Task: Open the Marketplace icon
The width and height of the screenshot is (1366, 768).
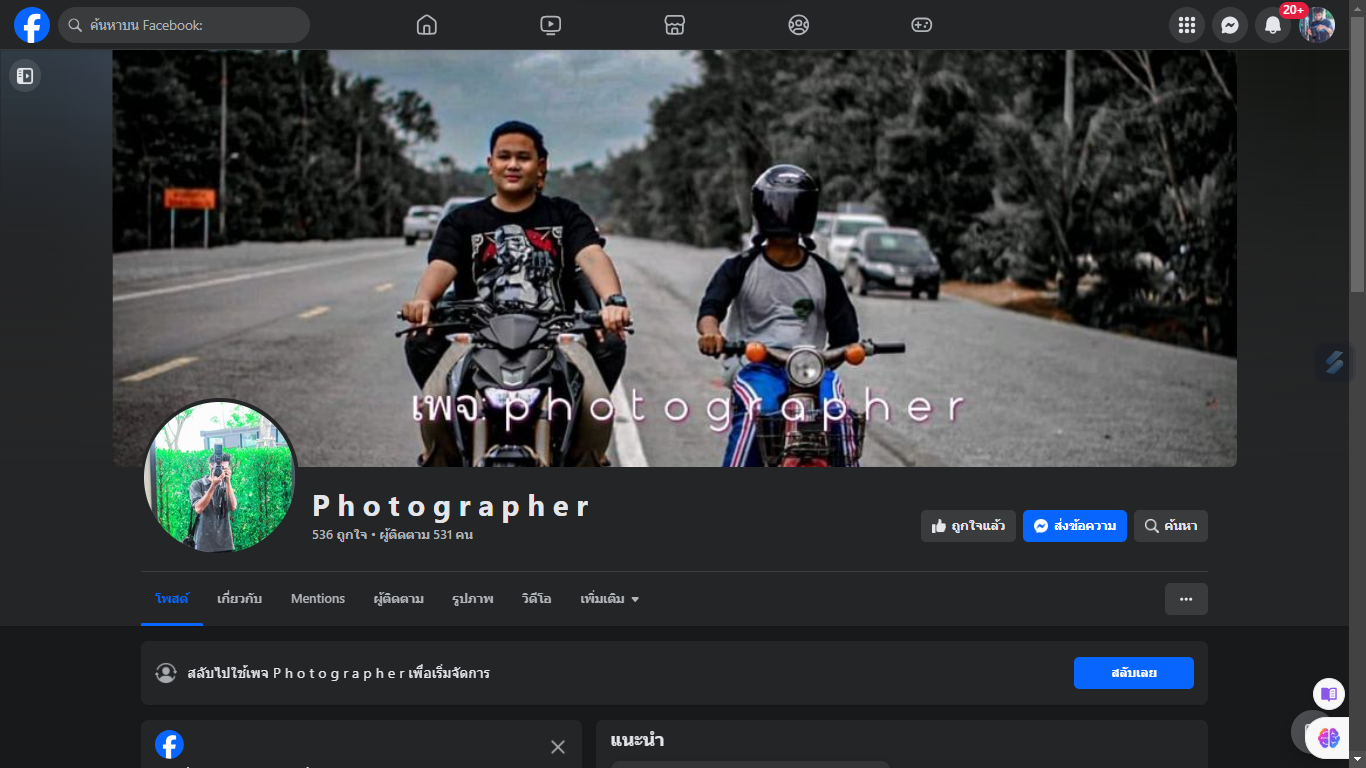Action: 674,25
